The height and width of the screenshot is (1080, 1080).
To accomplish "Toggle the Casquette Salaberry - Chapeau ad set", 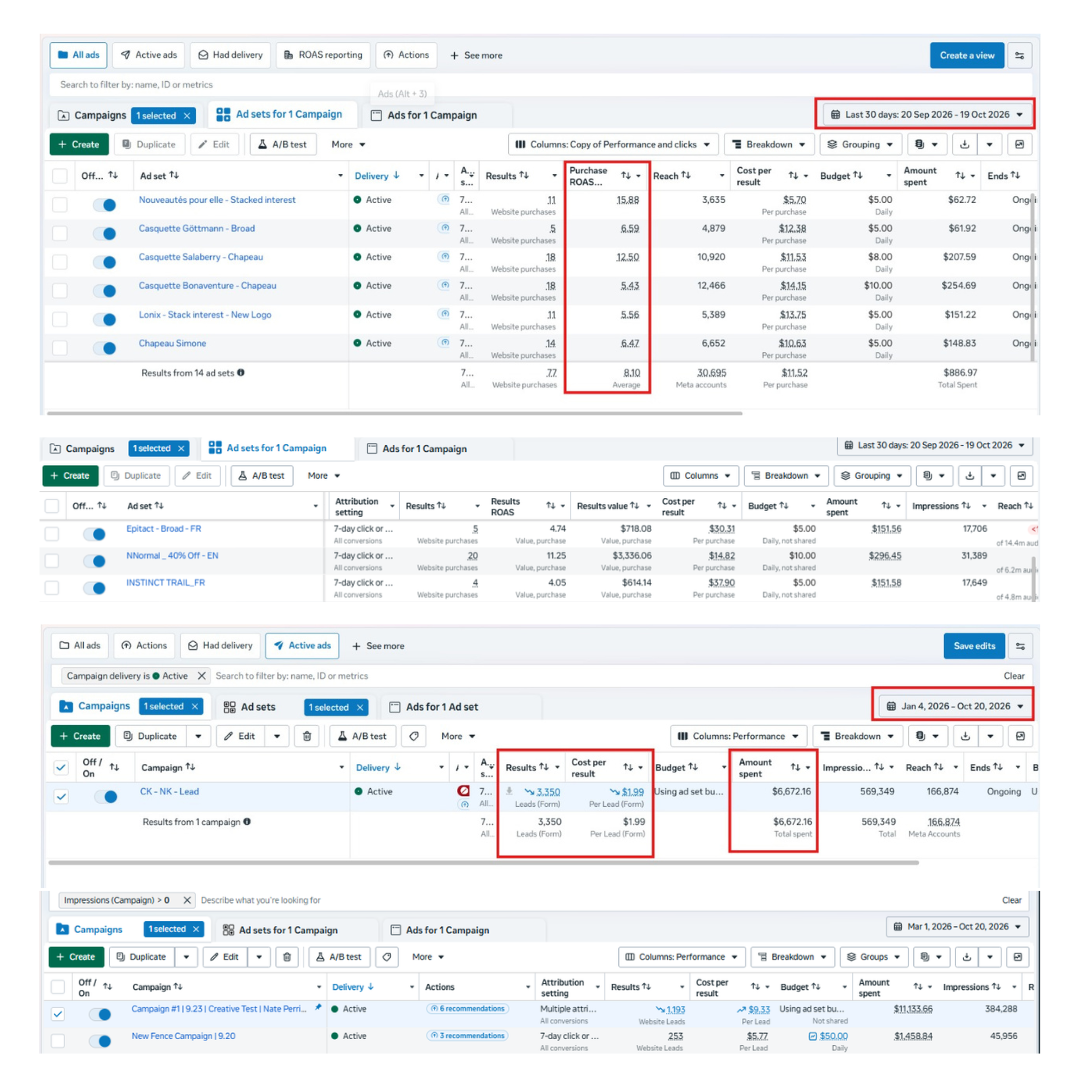I will click(105, 262).
